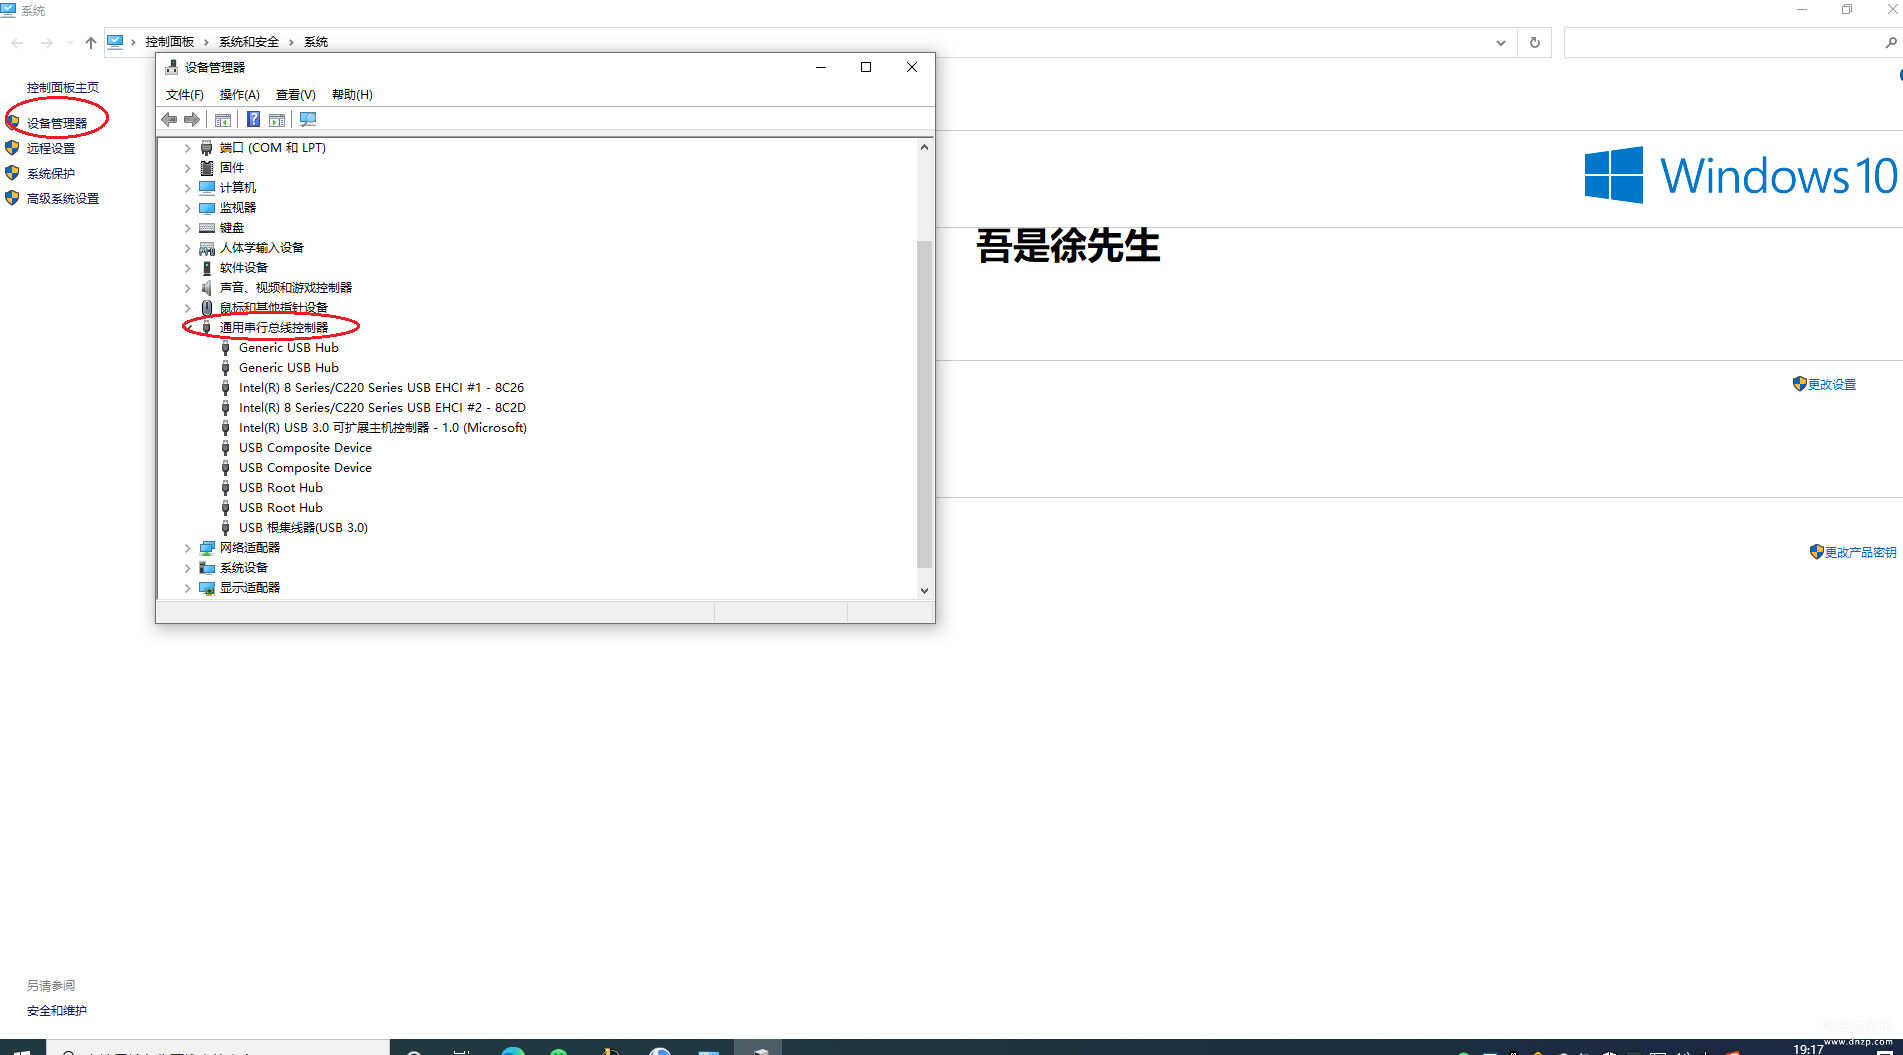This screenshot has width=1903, height=1055.
Task: Select the 鼠标和其他指针设备 mouse icon
Action: pyautogui.click(x=207, y=308)
